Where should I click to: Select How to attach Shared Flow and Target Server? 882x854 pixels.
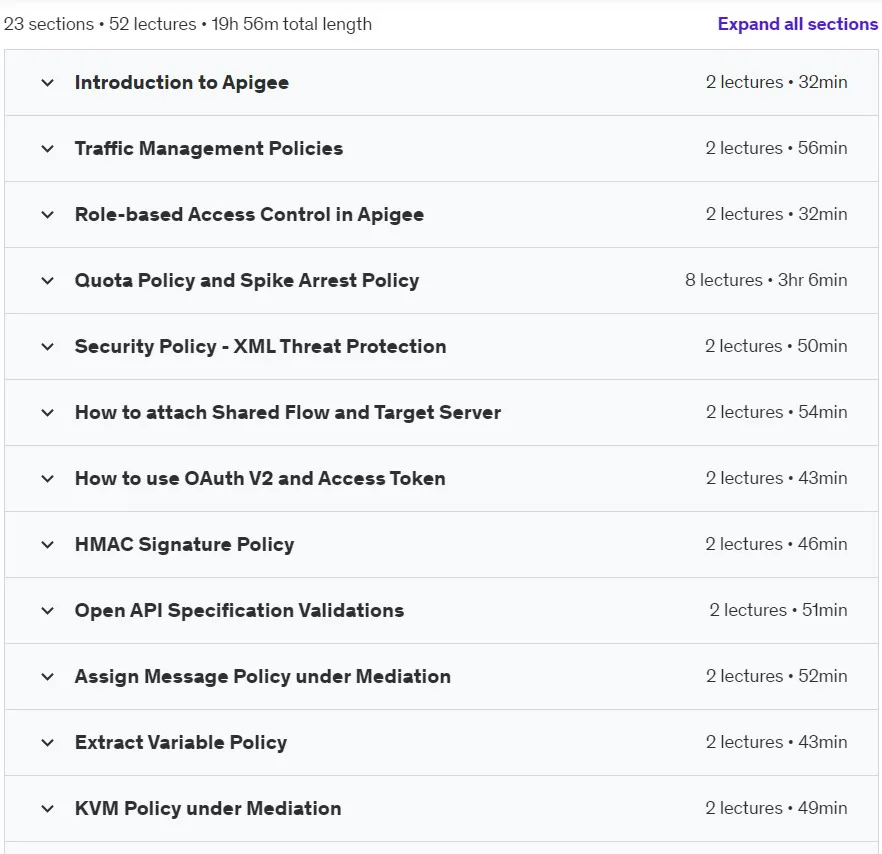click(x=287, y=412)
